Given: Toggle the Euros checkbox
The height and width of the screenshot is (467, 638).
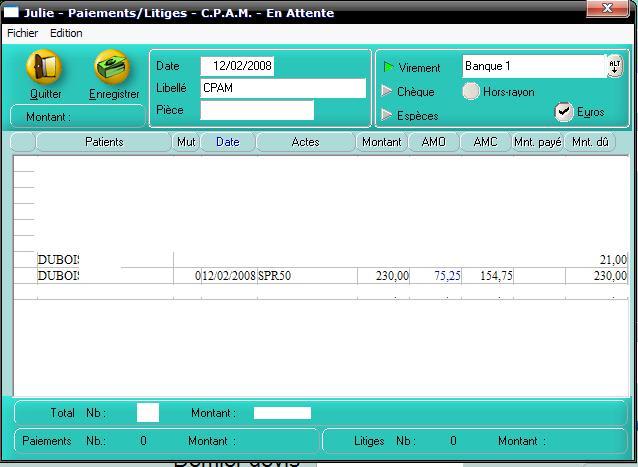Looking at the screenshot, I should pos(564,111).
